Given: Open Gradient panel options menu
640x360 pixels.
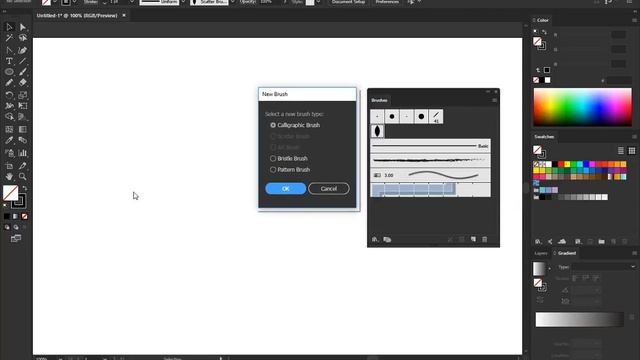Looking at the screenshot, I should pyautogui.click(x=634, y=253).
